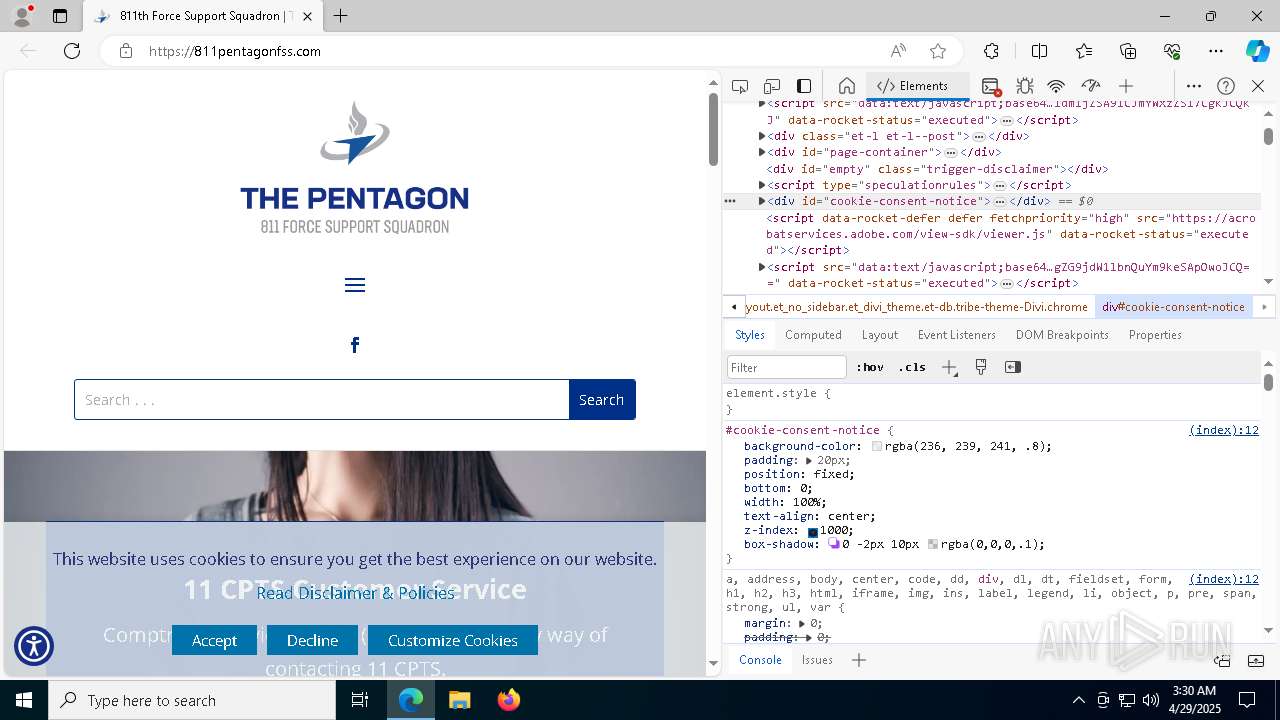
Task: Open Windows Start menu
Action: [x=24, y=700]
